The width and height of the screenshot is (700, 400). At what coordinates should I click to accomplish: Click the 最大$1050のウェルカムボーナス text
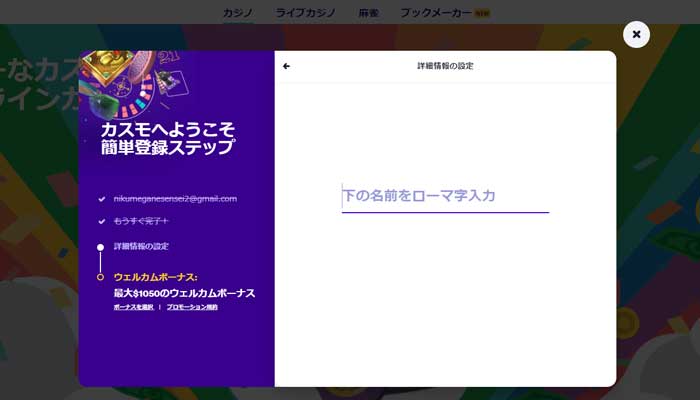coord(184,293)
